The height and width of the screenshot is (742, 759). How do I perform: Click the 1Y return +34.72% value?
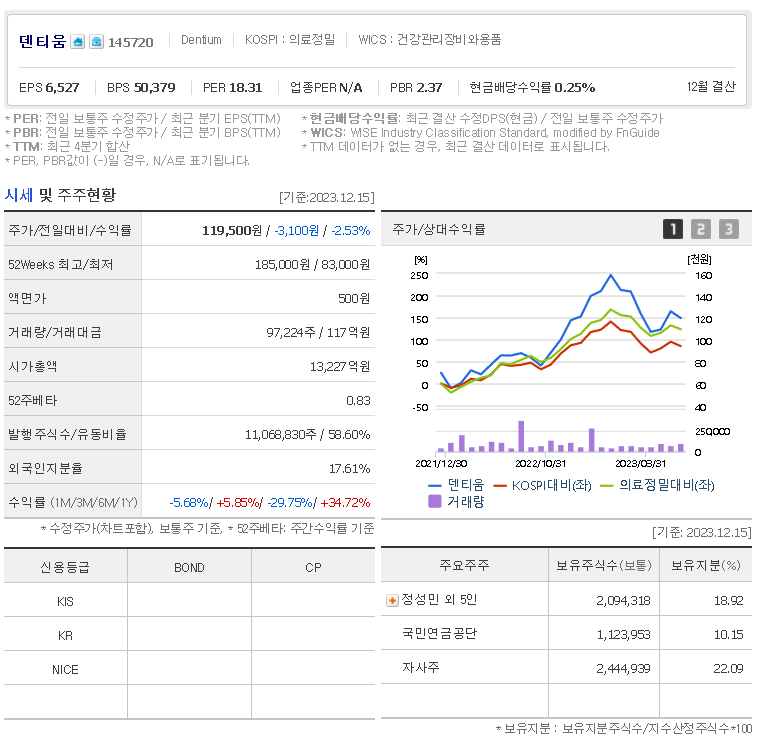(x=345, y=503)
